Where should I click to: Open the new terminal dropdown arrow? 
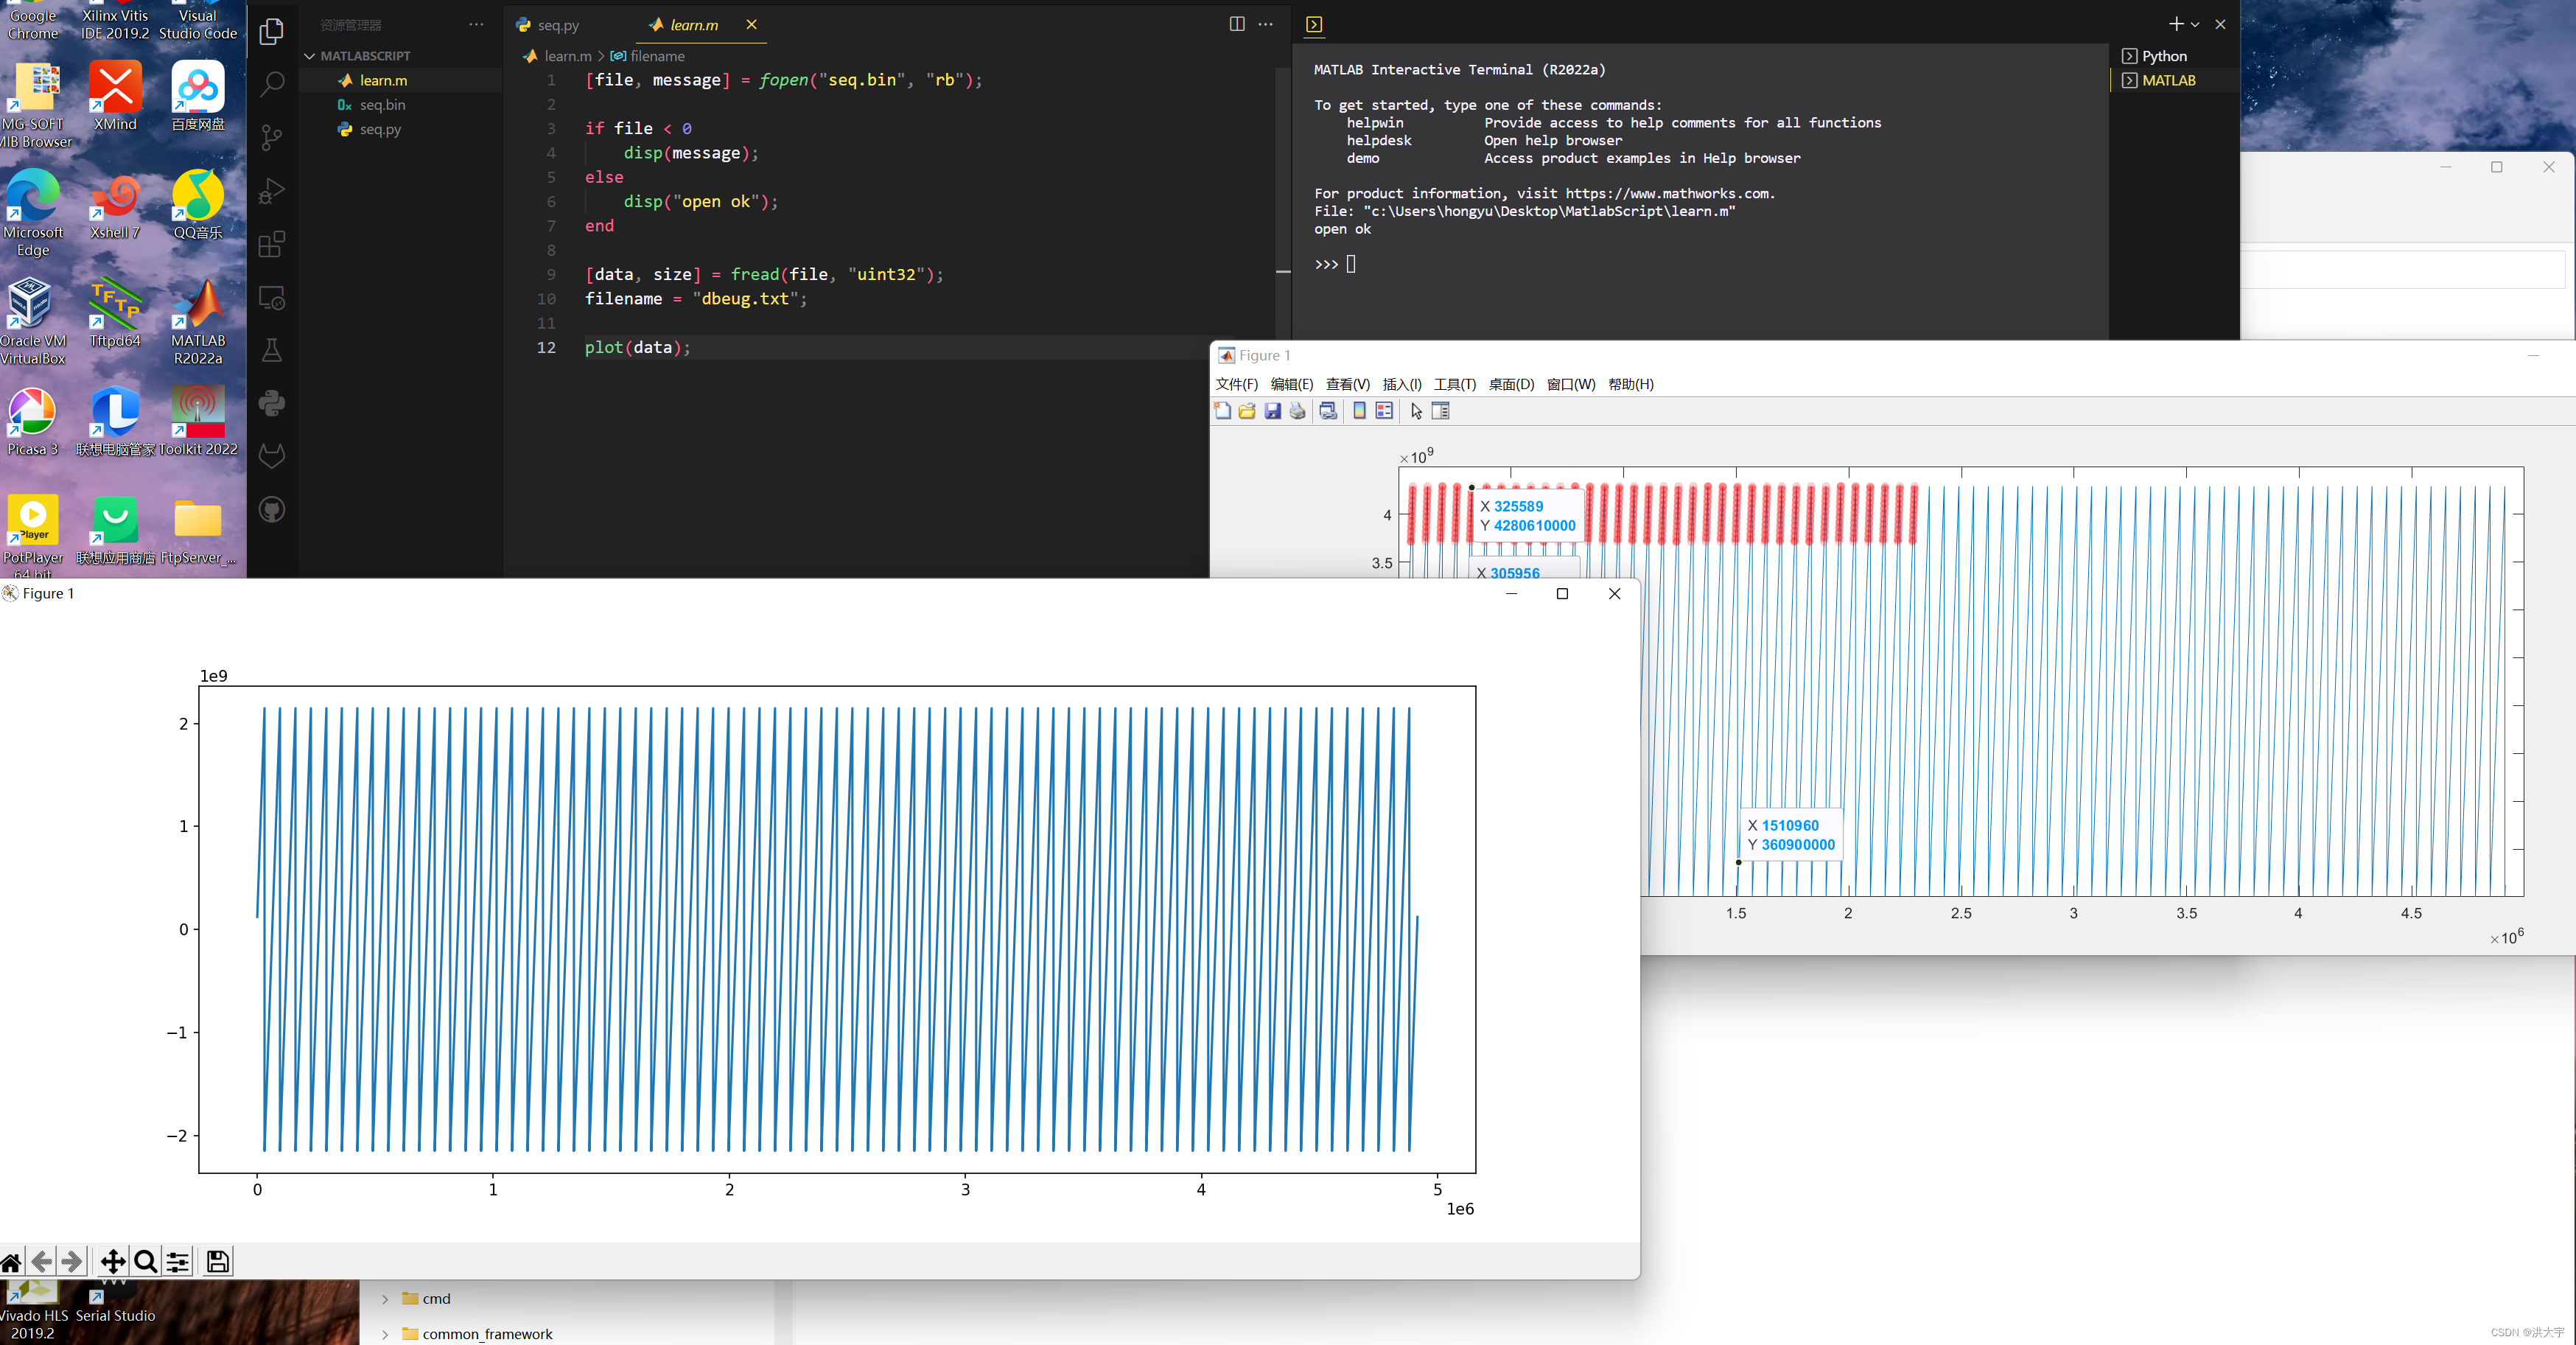point(2195,24)
